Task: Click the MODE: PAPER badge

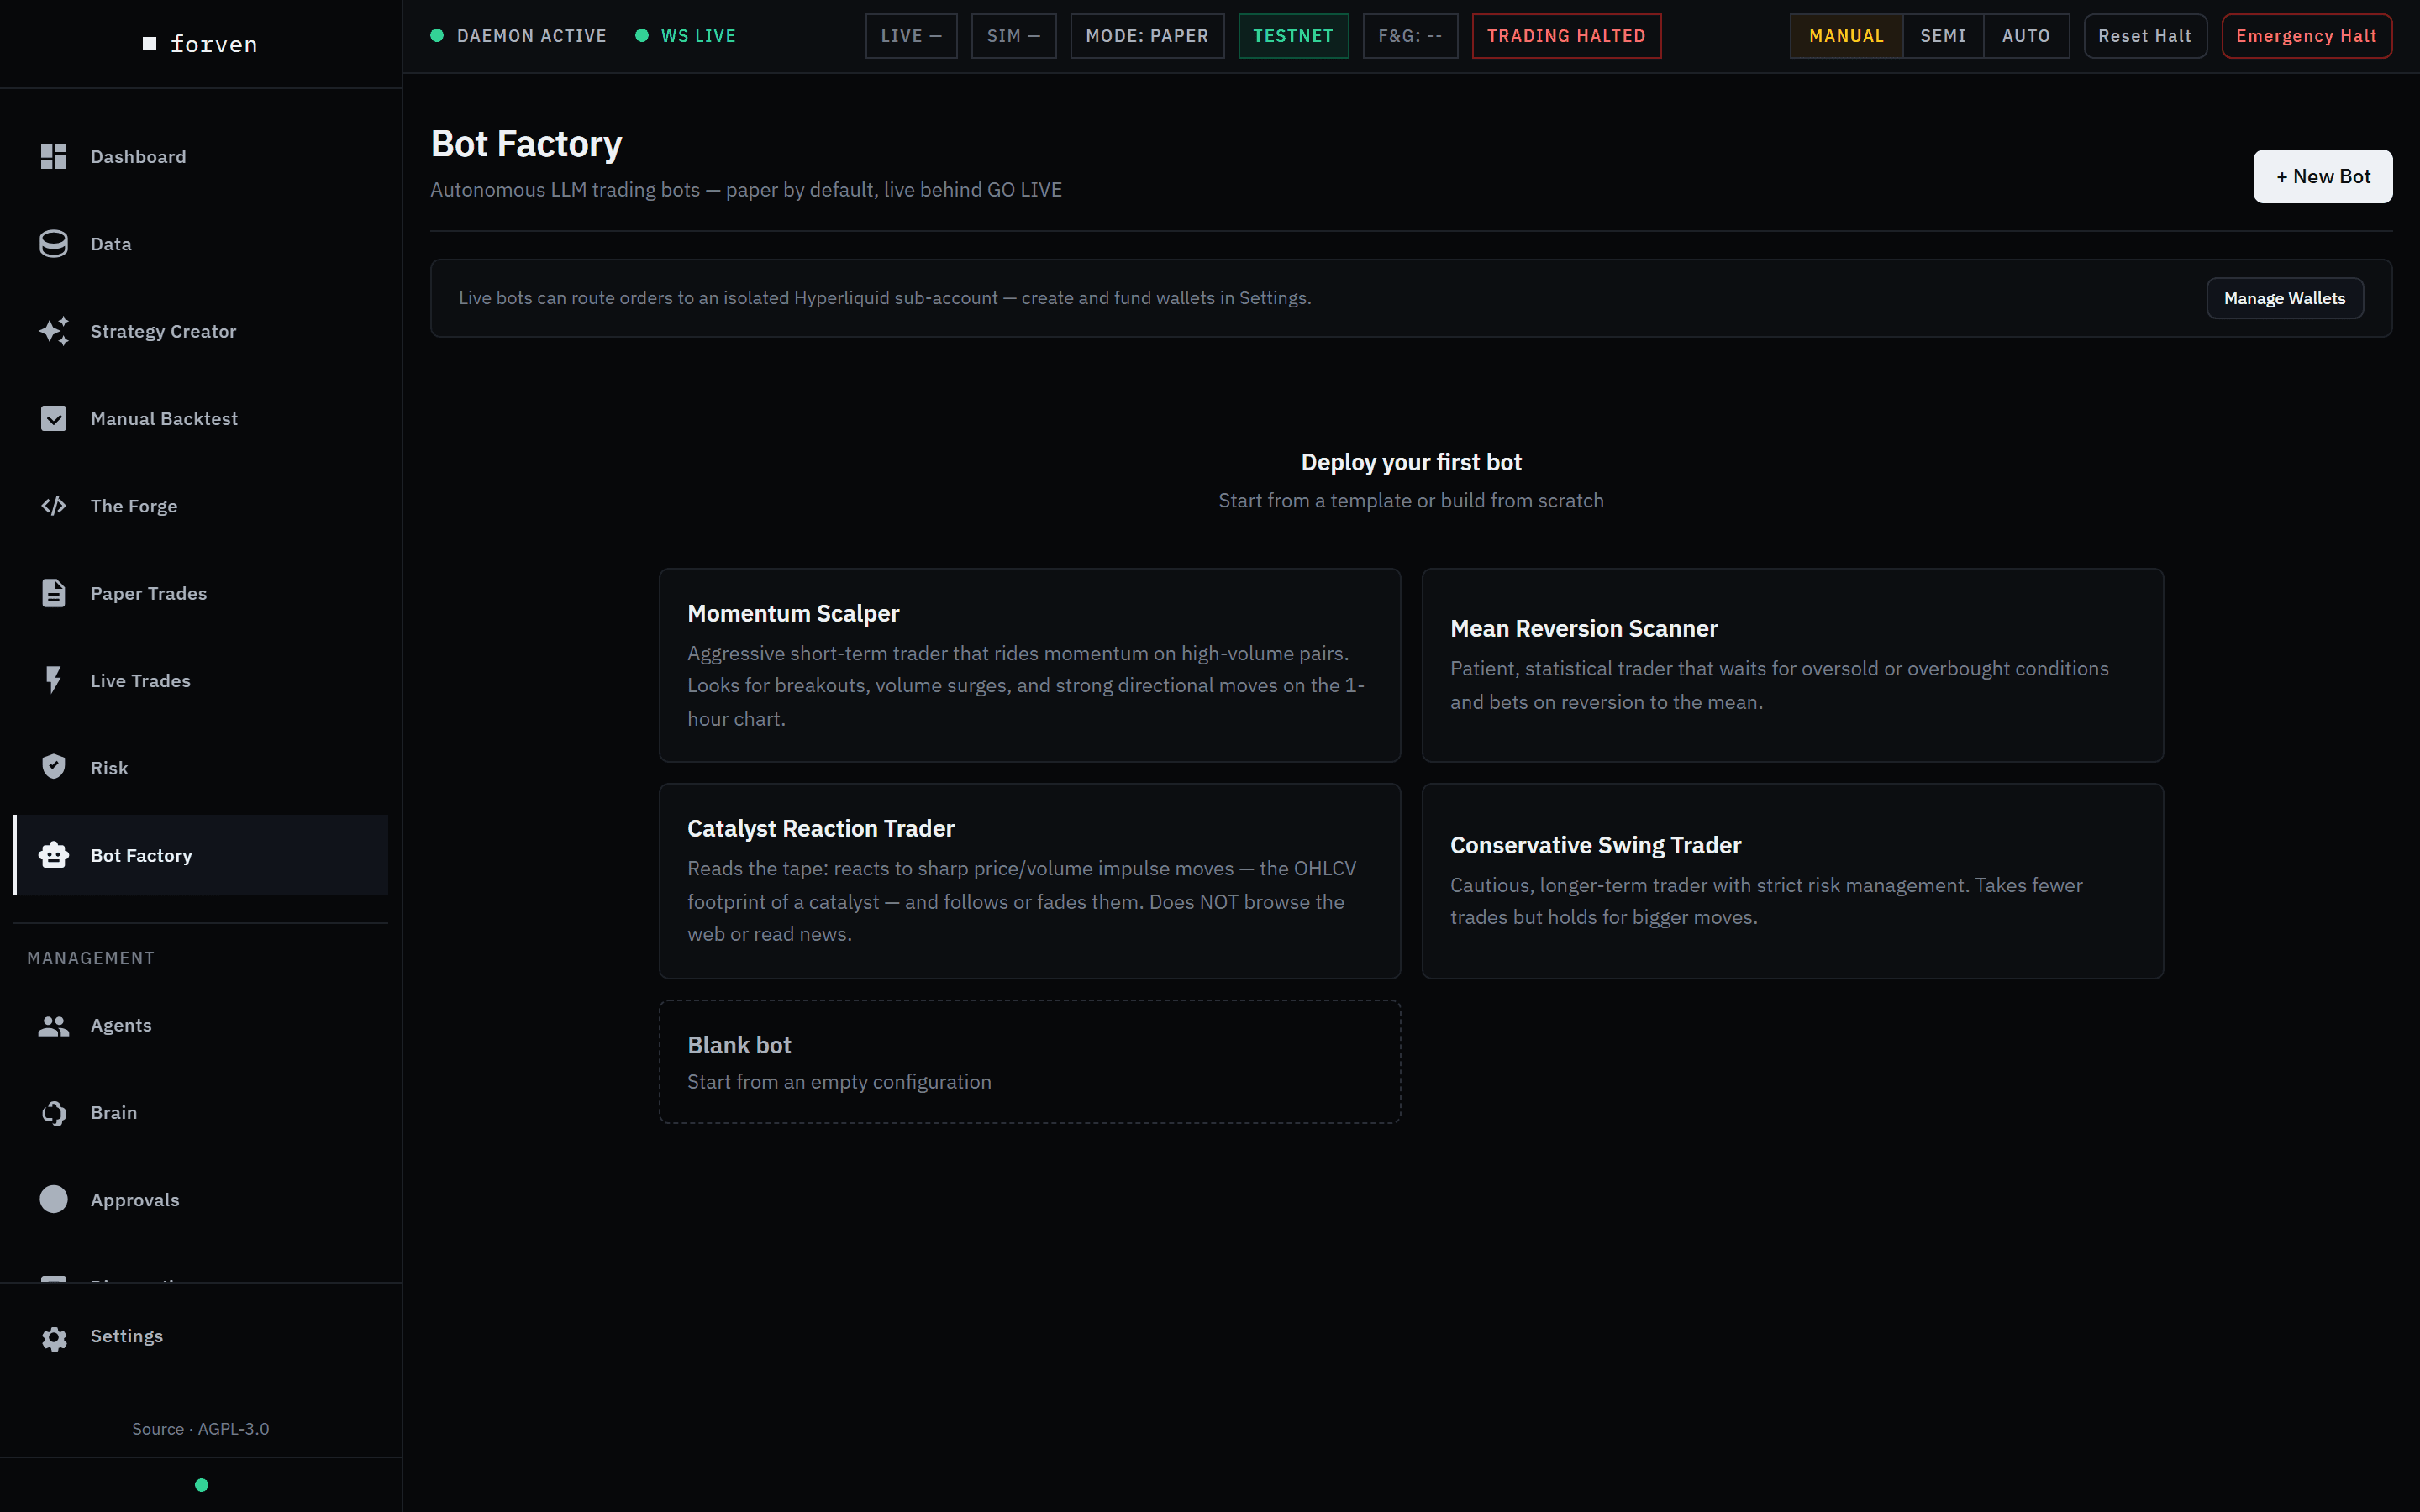Action: coord(1147,36)
